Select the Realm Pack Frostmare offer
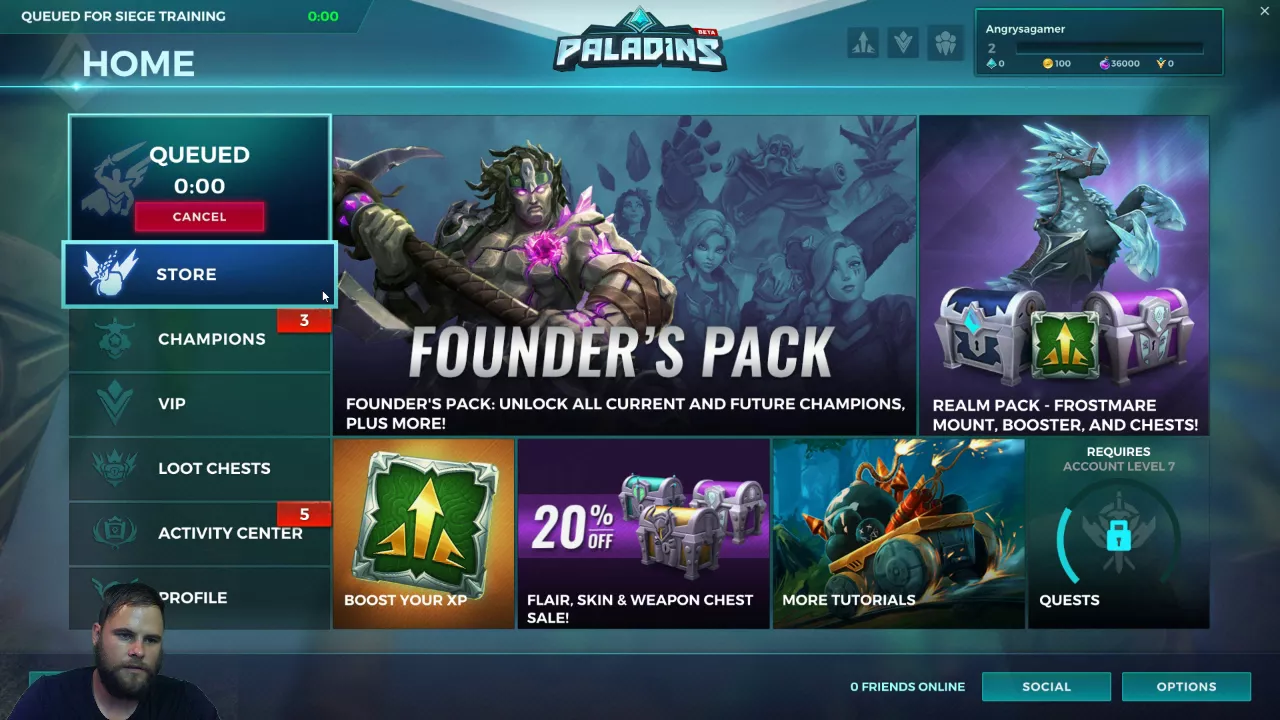Image resolution: width=1280 pixels, height=720 pixels. click(1064, 275)
